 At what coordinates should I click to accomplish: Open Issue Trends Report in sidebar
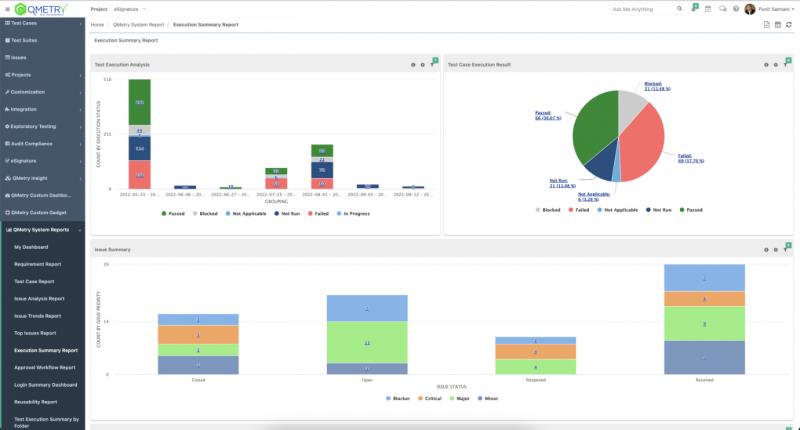[x=40, y=315]
